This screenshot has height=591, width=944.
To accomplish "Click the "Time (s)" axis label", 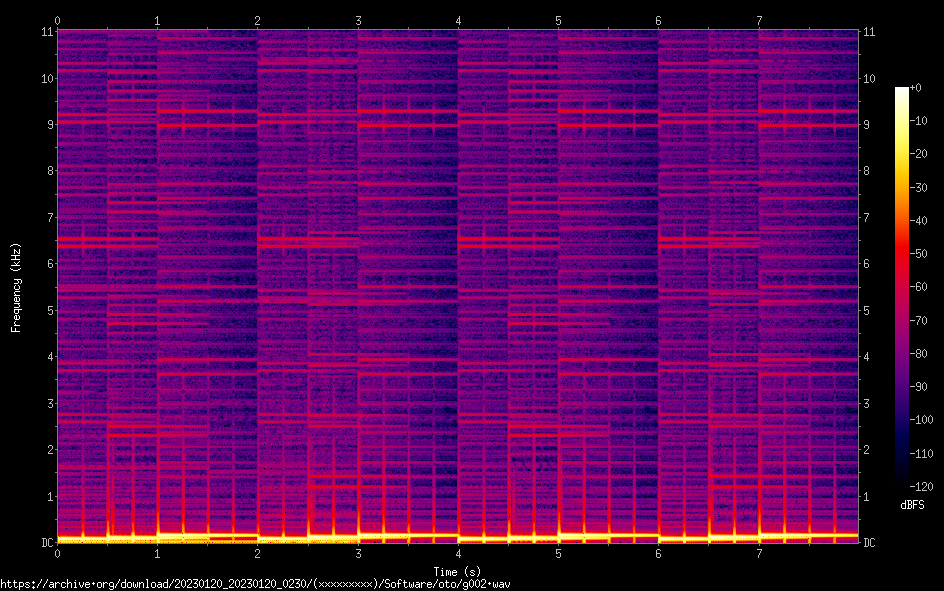I will (x=457, y=571).
